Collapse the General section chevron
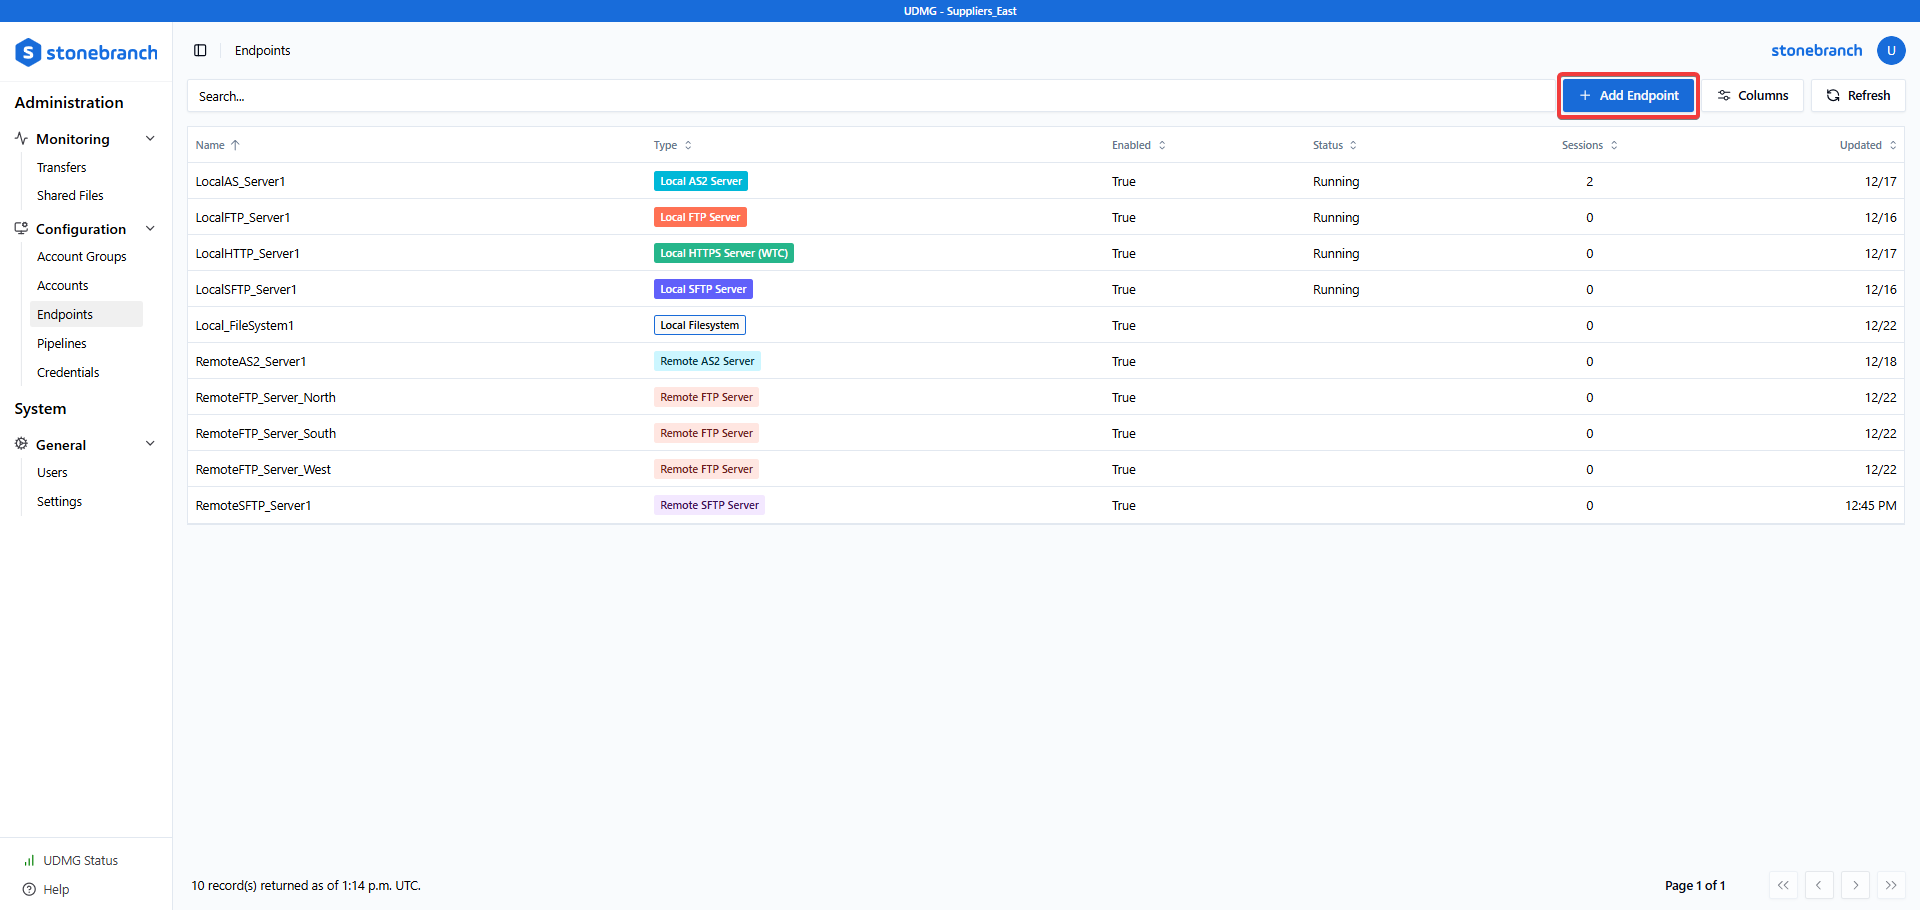Screen dimensions: 1920x910 coord(150,444)
